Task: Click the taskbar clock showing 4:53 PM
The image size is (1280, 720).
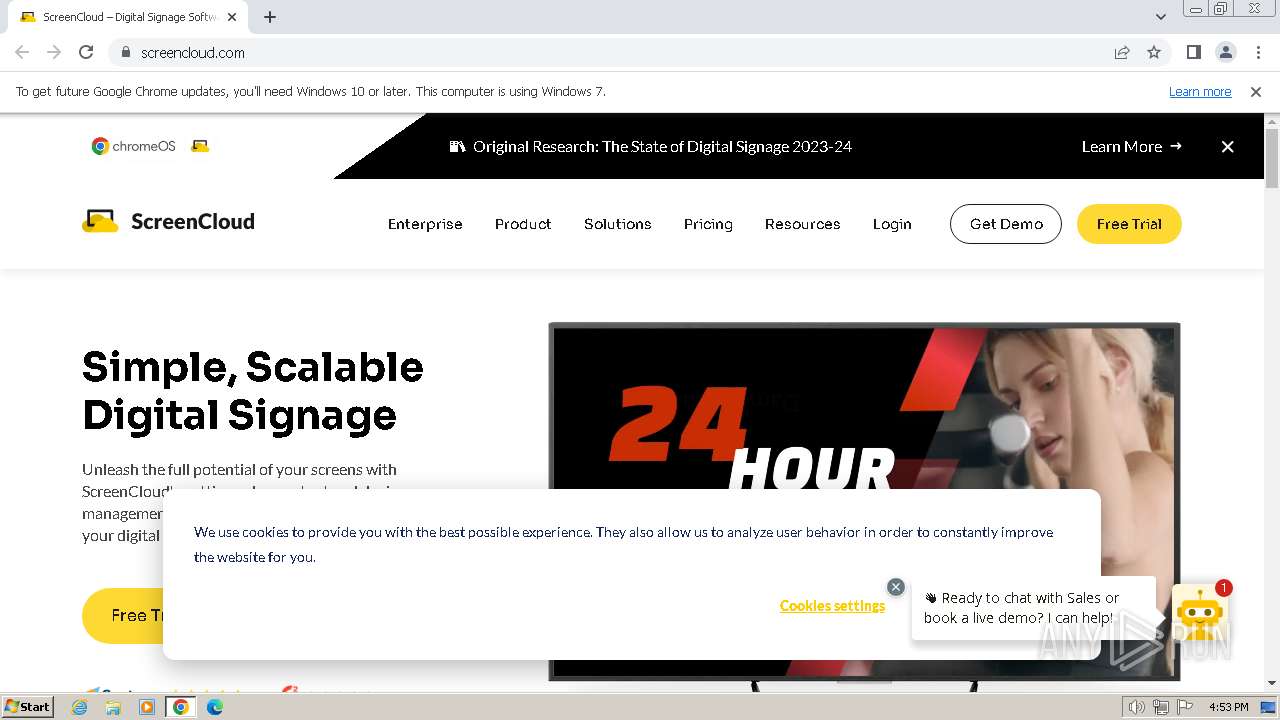Action: coord(1228,707)
